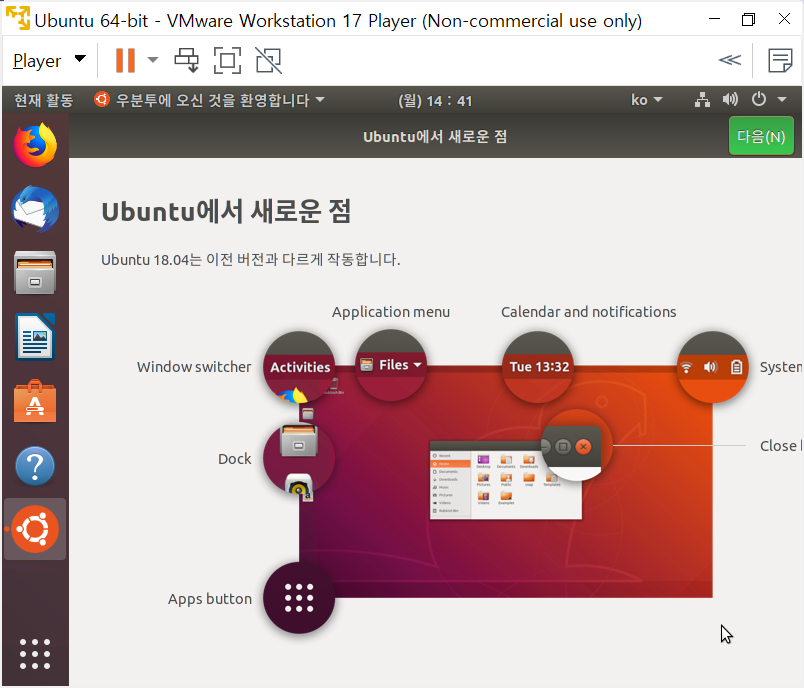This screenshot has height=688, width=804.
Task: Toggle Unity mode icon
Action: pyautogui.click(x=269, y=60)
